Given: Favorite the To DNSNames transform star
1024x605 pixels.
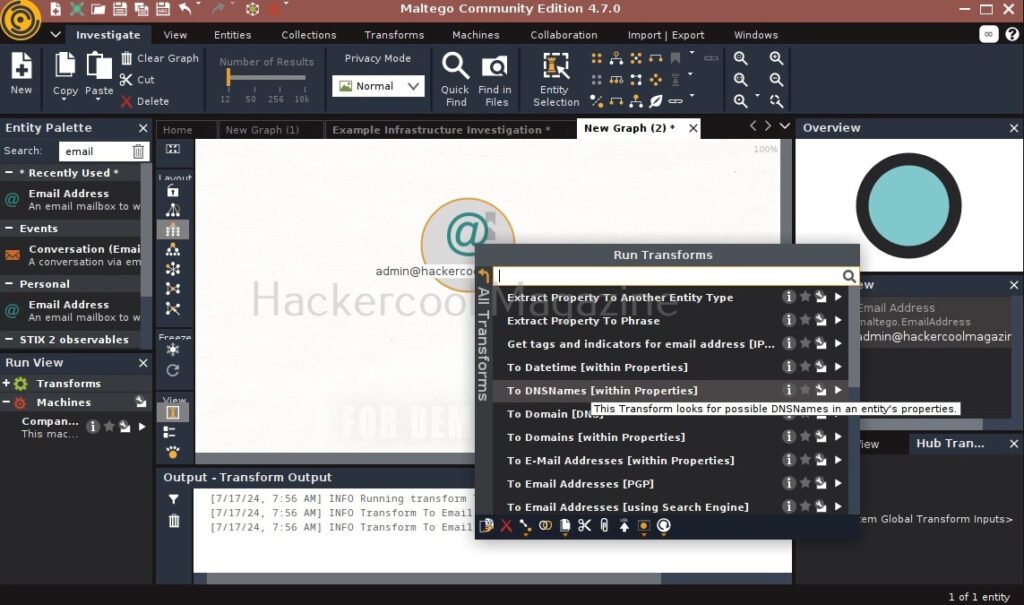Looking at the screenshot, I should 805,390.
